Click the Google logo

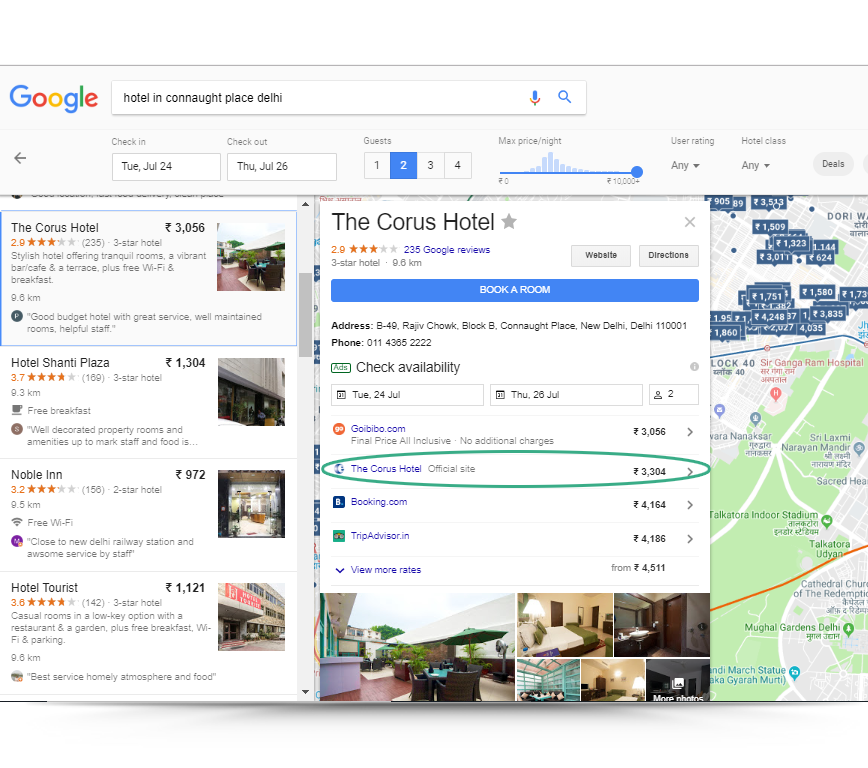point(54,99)
